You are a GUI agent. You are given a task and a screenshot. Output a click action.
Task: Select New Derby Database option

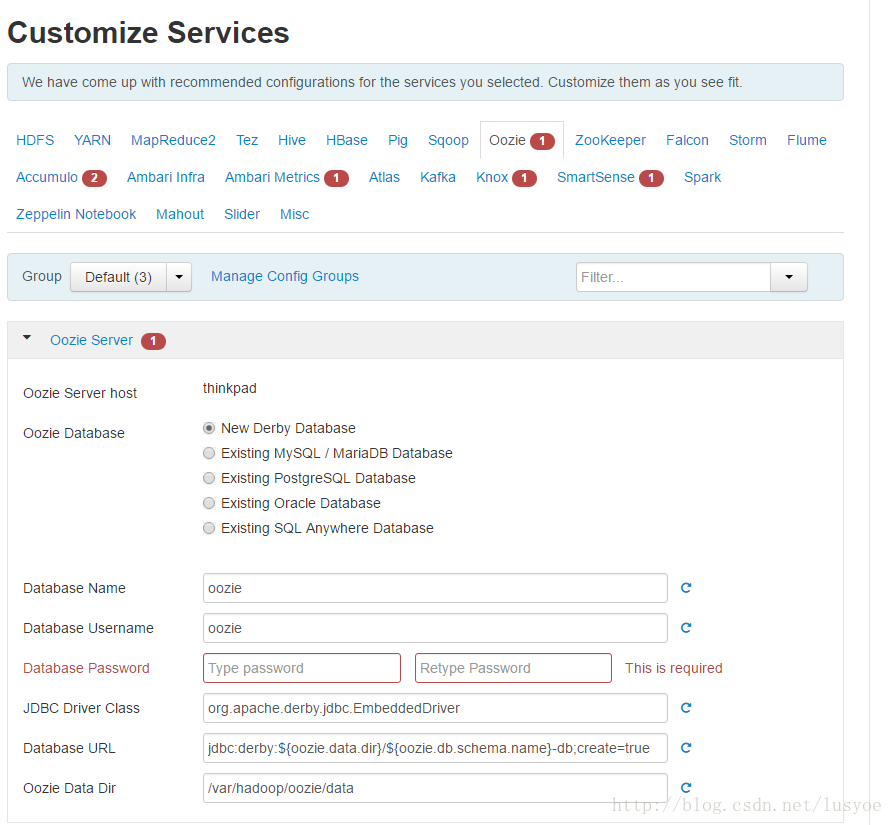pos(209,428)
